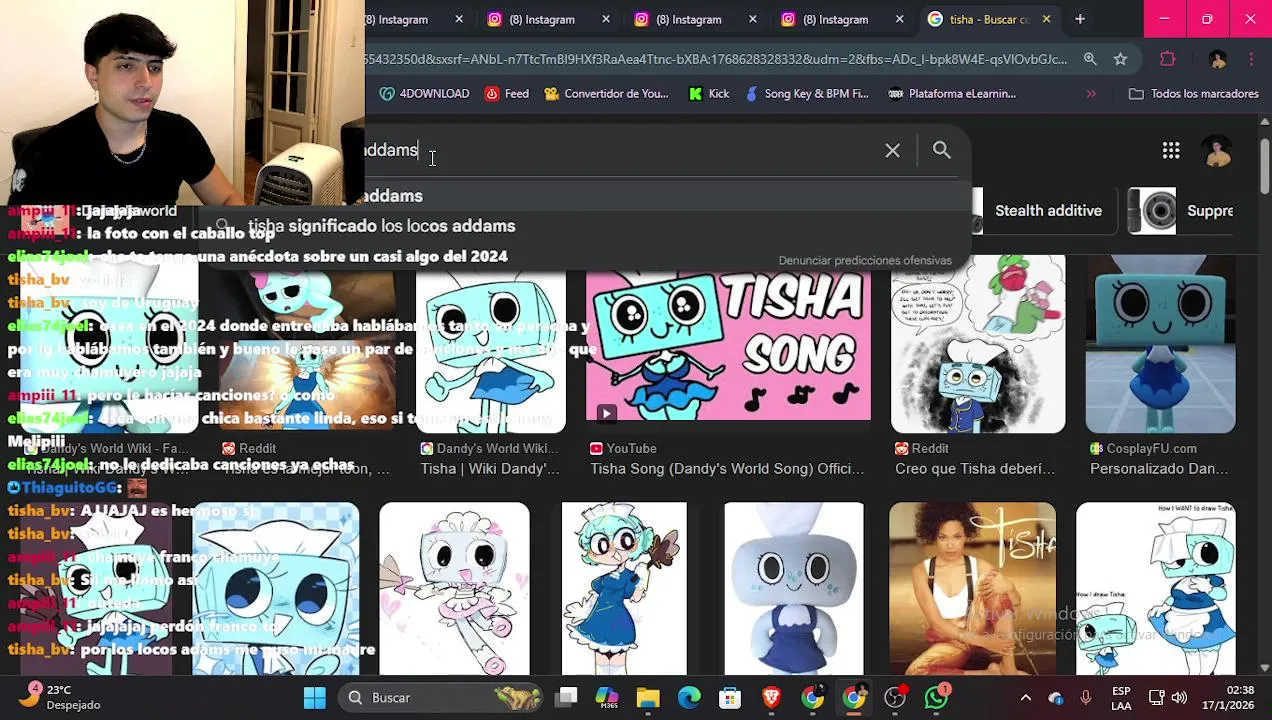This screenshot has width=1272, height=720.
Task: Switch the ESP LAA input language
Action: click(x=1121, y=698)
